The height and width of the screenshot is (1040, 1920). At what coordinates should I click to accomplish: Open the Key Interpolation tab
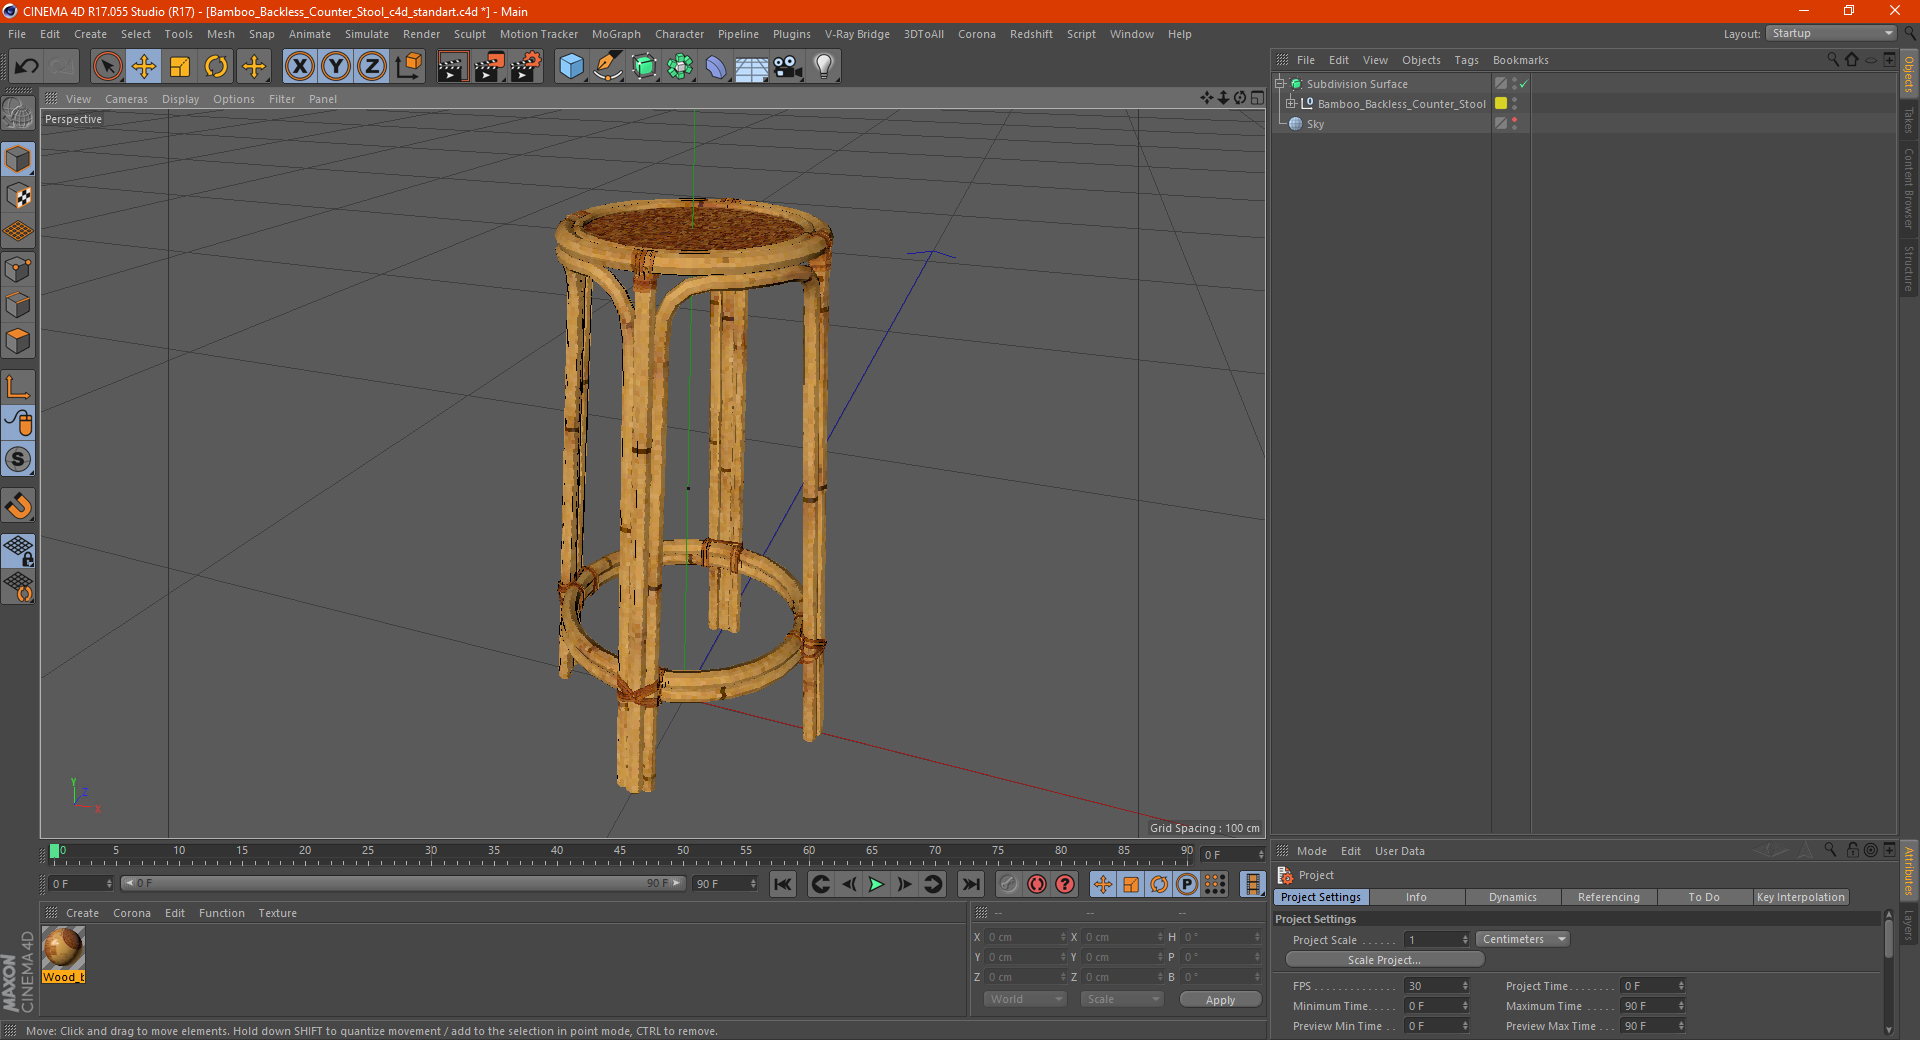[x=1800, y=897]
